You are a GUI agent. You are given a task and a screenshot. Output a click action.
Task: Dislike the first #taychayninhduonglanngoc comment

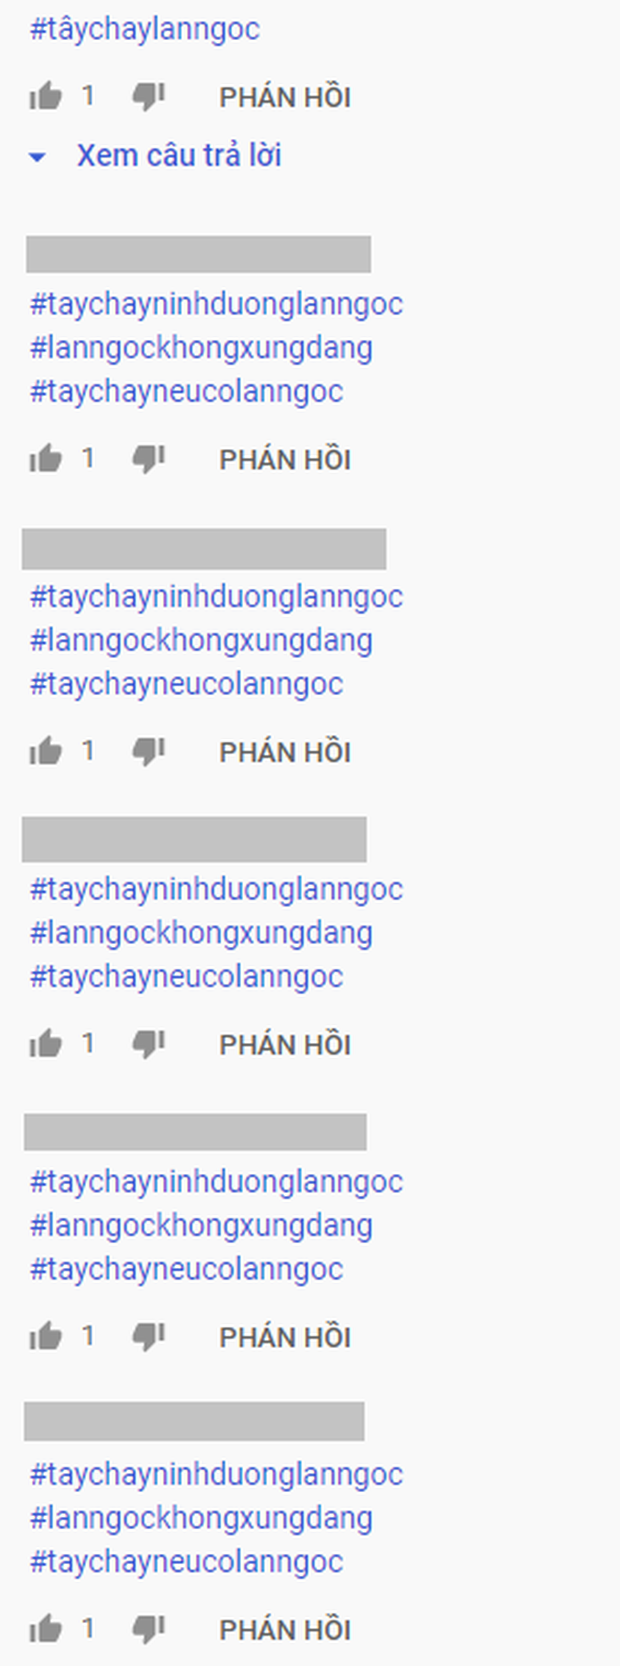point(149,459)
